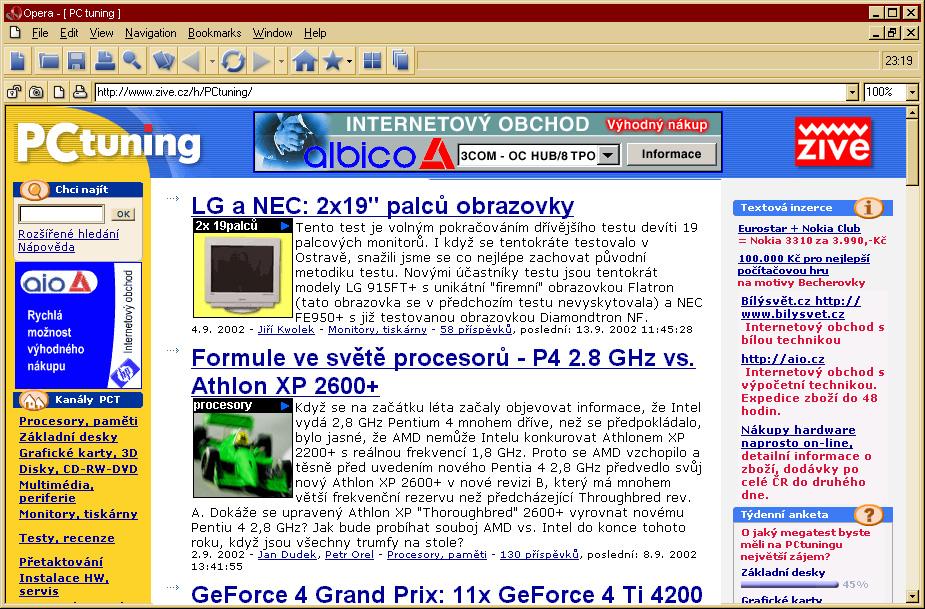Click the document icon left of File menu
The width and height of the screenshot is (925, 609).
pyautogui.click(x=15, y=32)
